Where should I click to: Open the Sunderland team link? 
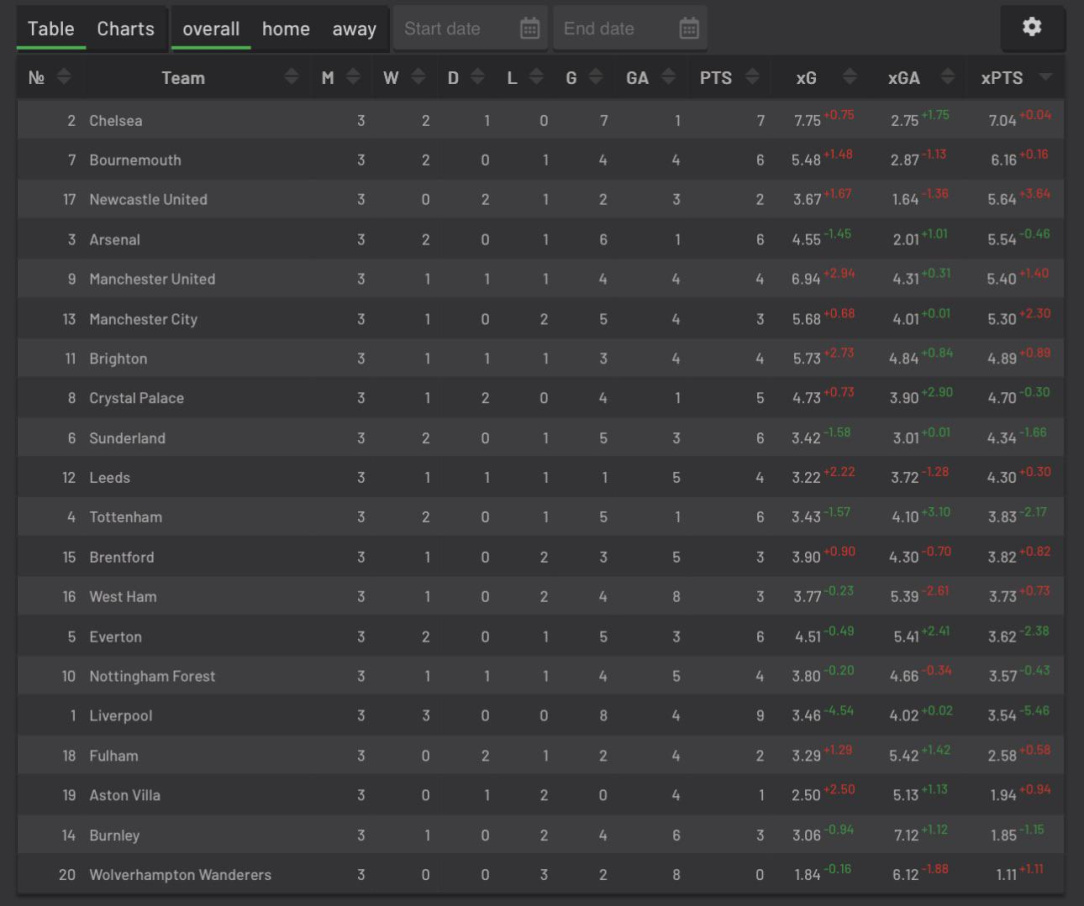(127, 438)
